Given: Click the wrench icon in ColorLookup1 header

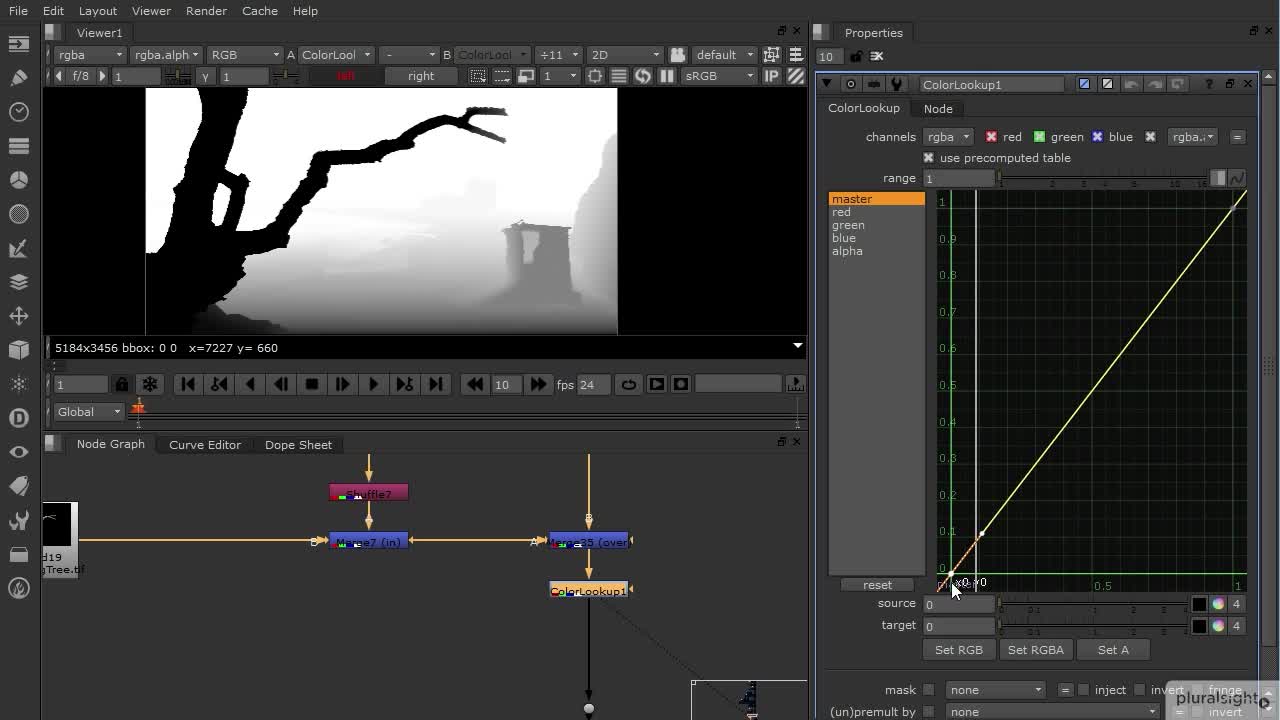Looking at the screenshot, I should click(x=897, y=85).
